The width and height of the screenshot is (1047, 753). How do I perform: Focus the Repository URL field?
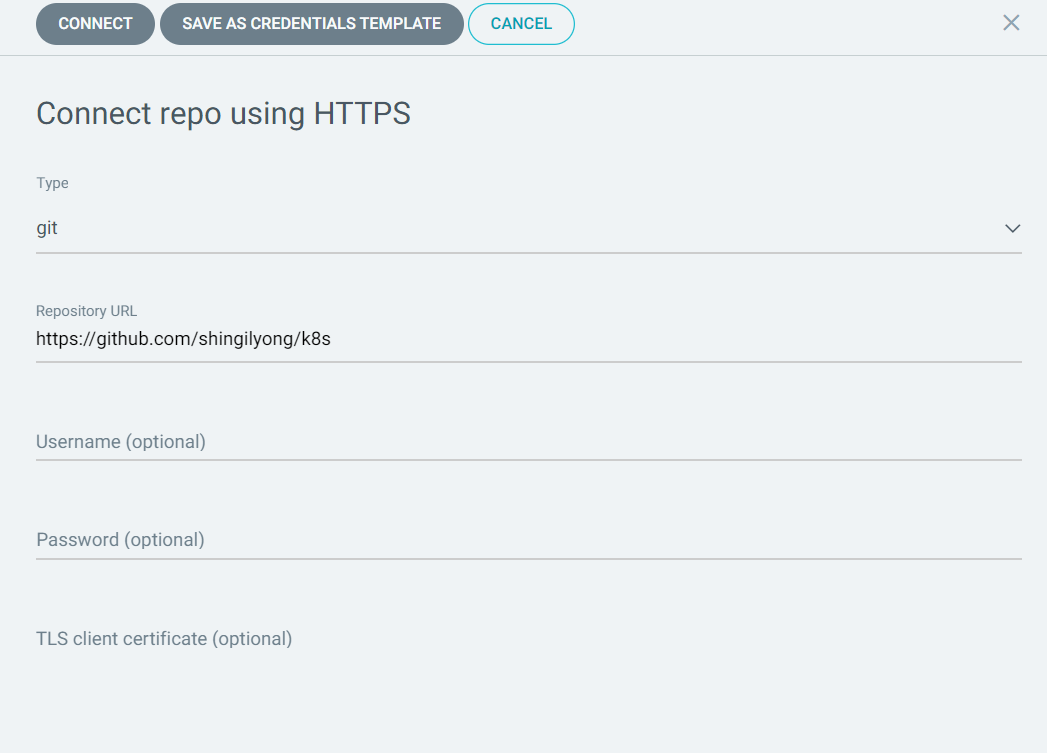coord(529,340)
